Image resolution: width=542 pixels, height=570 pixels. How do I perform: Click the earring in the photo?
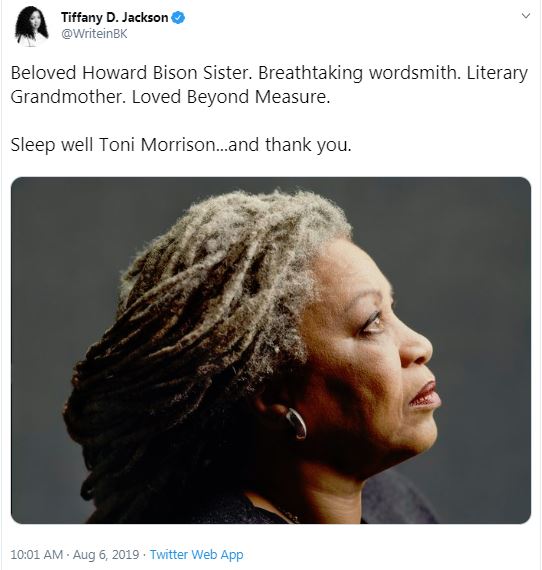tap(296, 423)
